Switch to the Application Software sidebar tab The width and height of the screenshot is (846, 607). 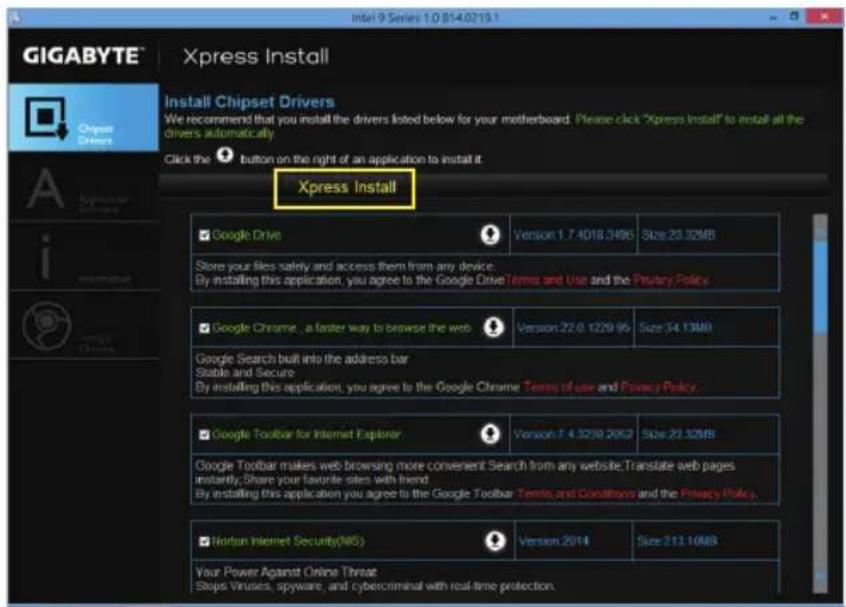[84, 187]
